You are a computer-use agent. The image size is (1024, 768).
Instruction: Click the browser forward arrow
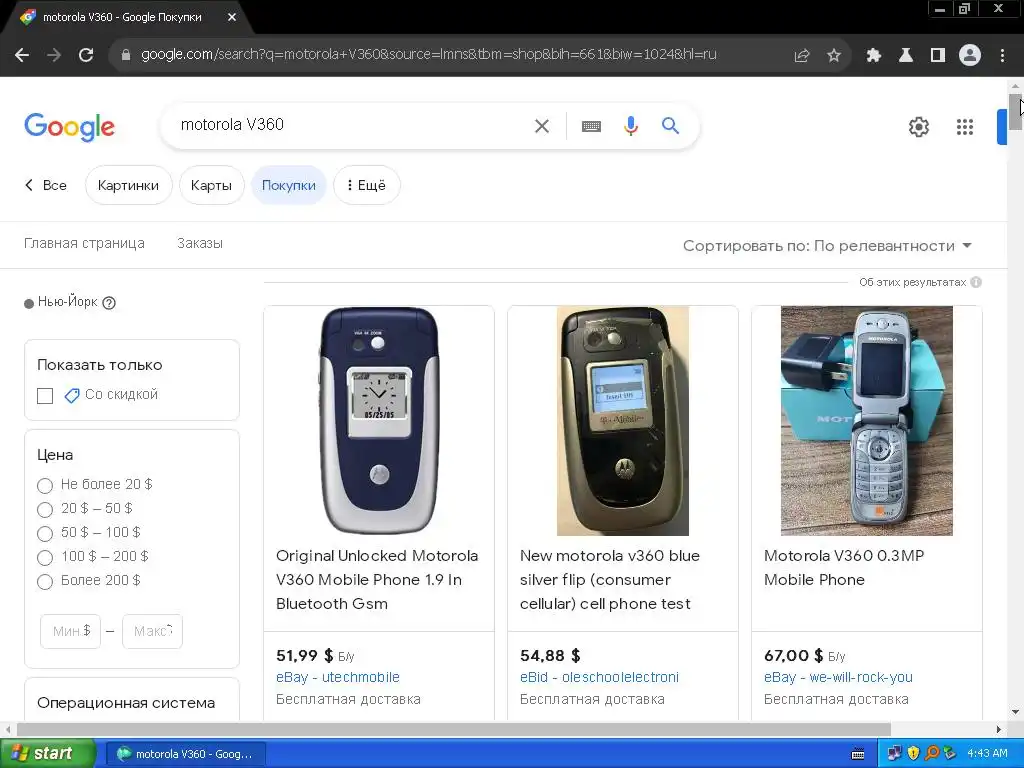tap(54, 55)
